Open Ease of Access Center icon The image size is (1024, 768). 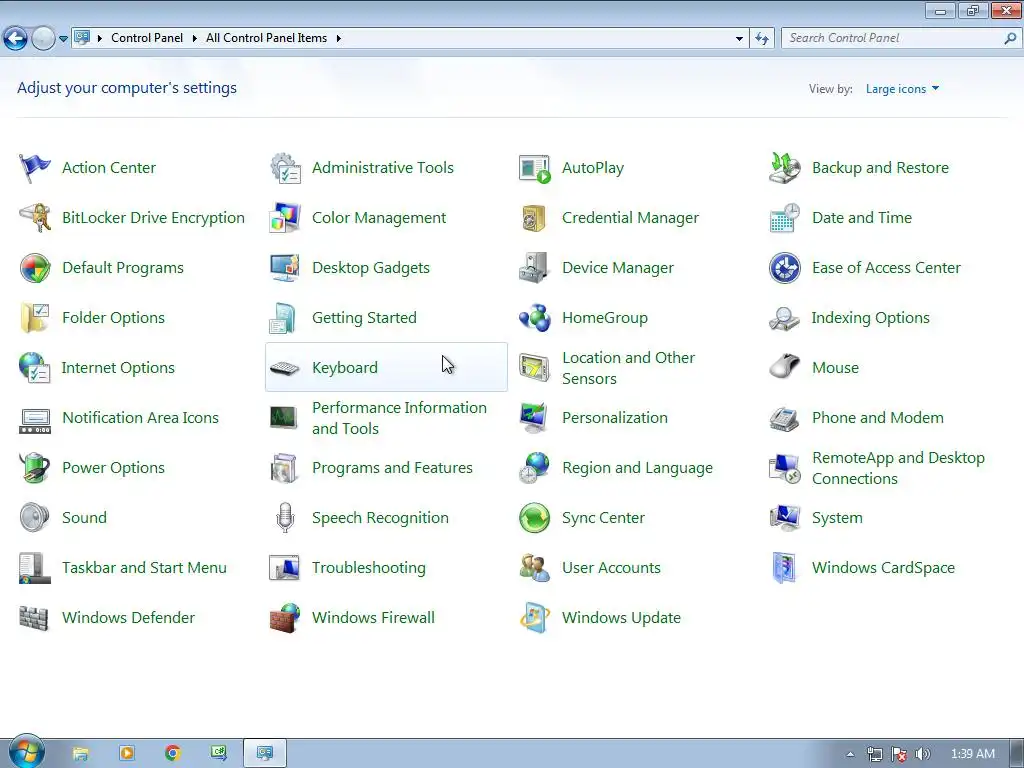(784, 268)
